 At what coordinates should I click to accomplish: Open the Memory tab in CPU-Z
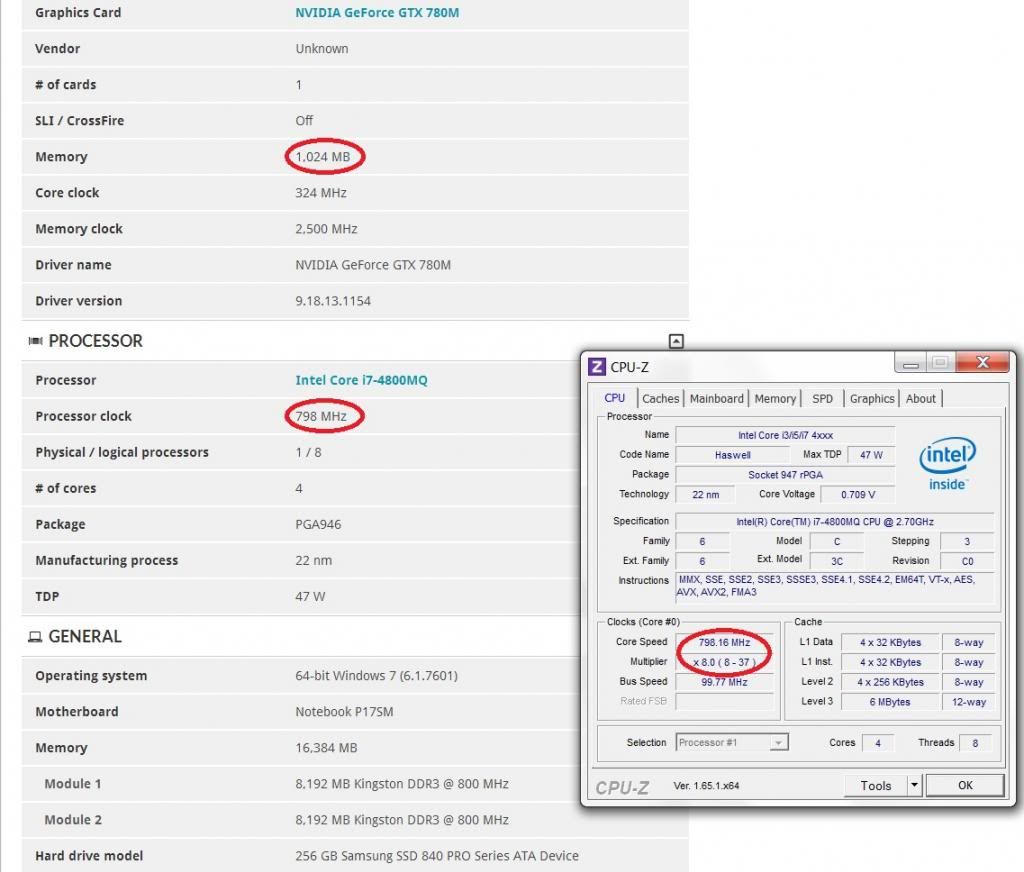point(775,398)
